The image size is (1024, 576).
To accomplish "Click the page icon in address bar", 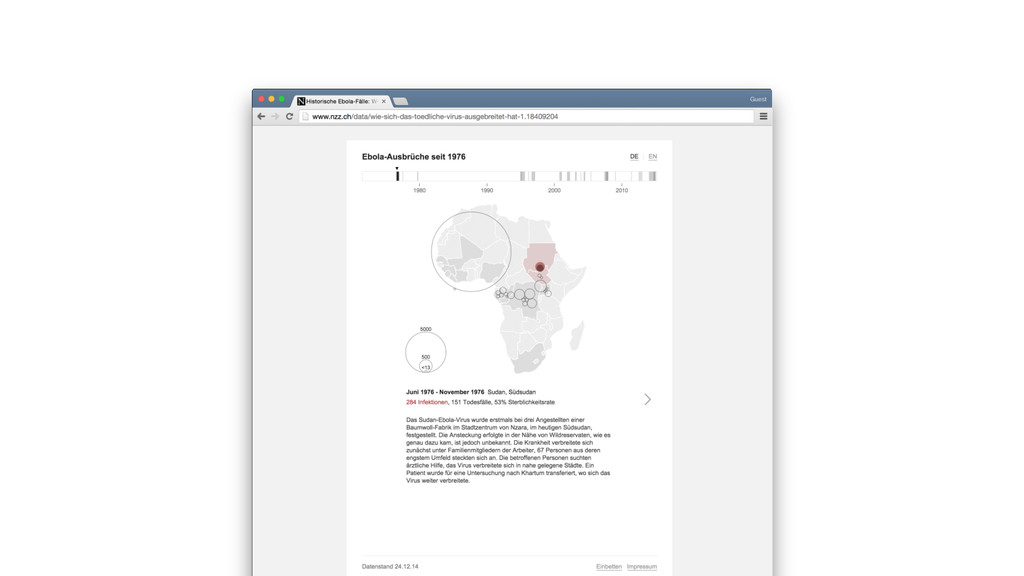I will coord(305,116).
